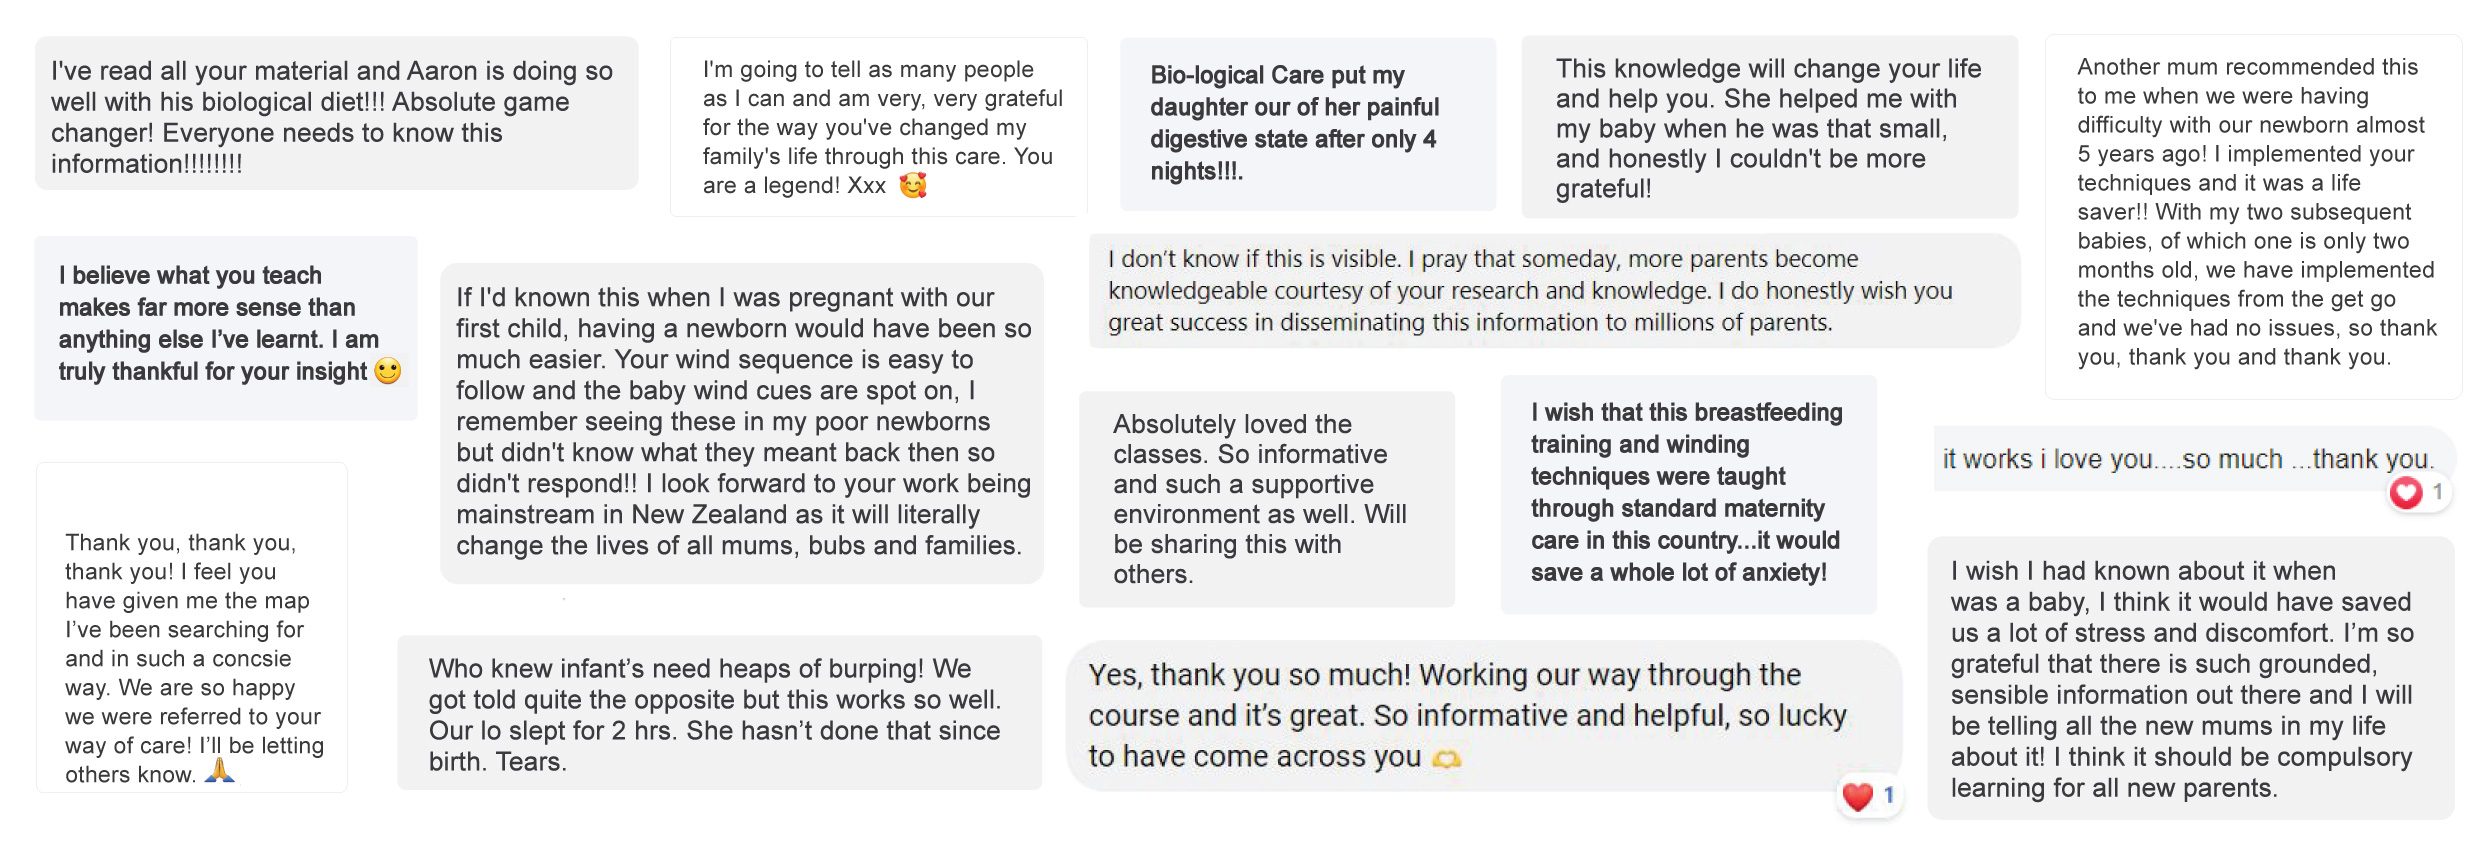Click the smiling hearts emoji after "Xxx"
Image resolution: width=2473 pixels, height=860 pixels.
pos(913,186)
